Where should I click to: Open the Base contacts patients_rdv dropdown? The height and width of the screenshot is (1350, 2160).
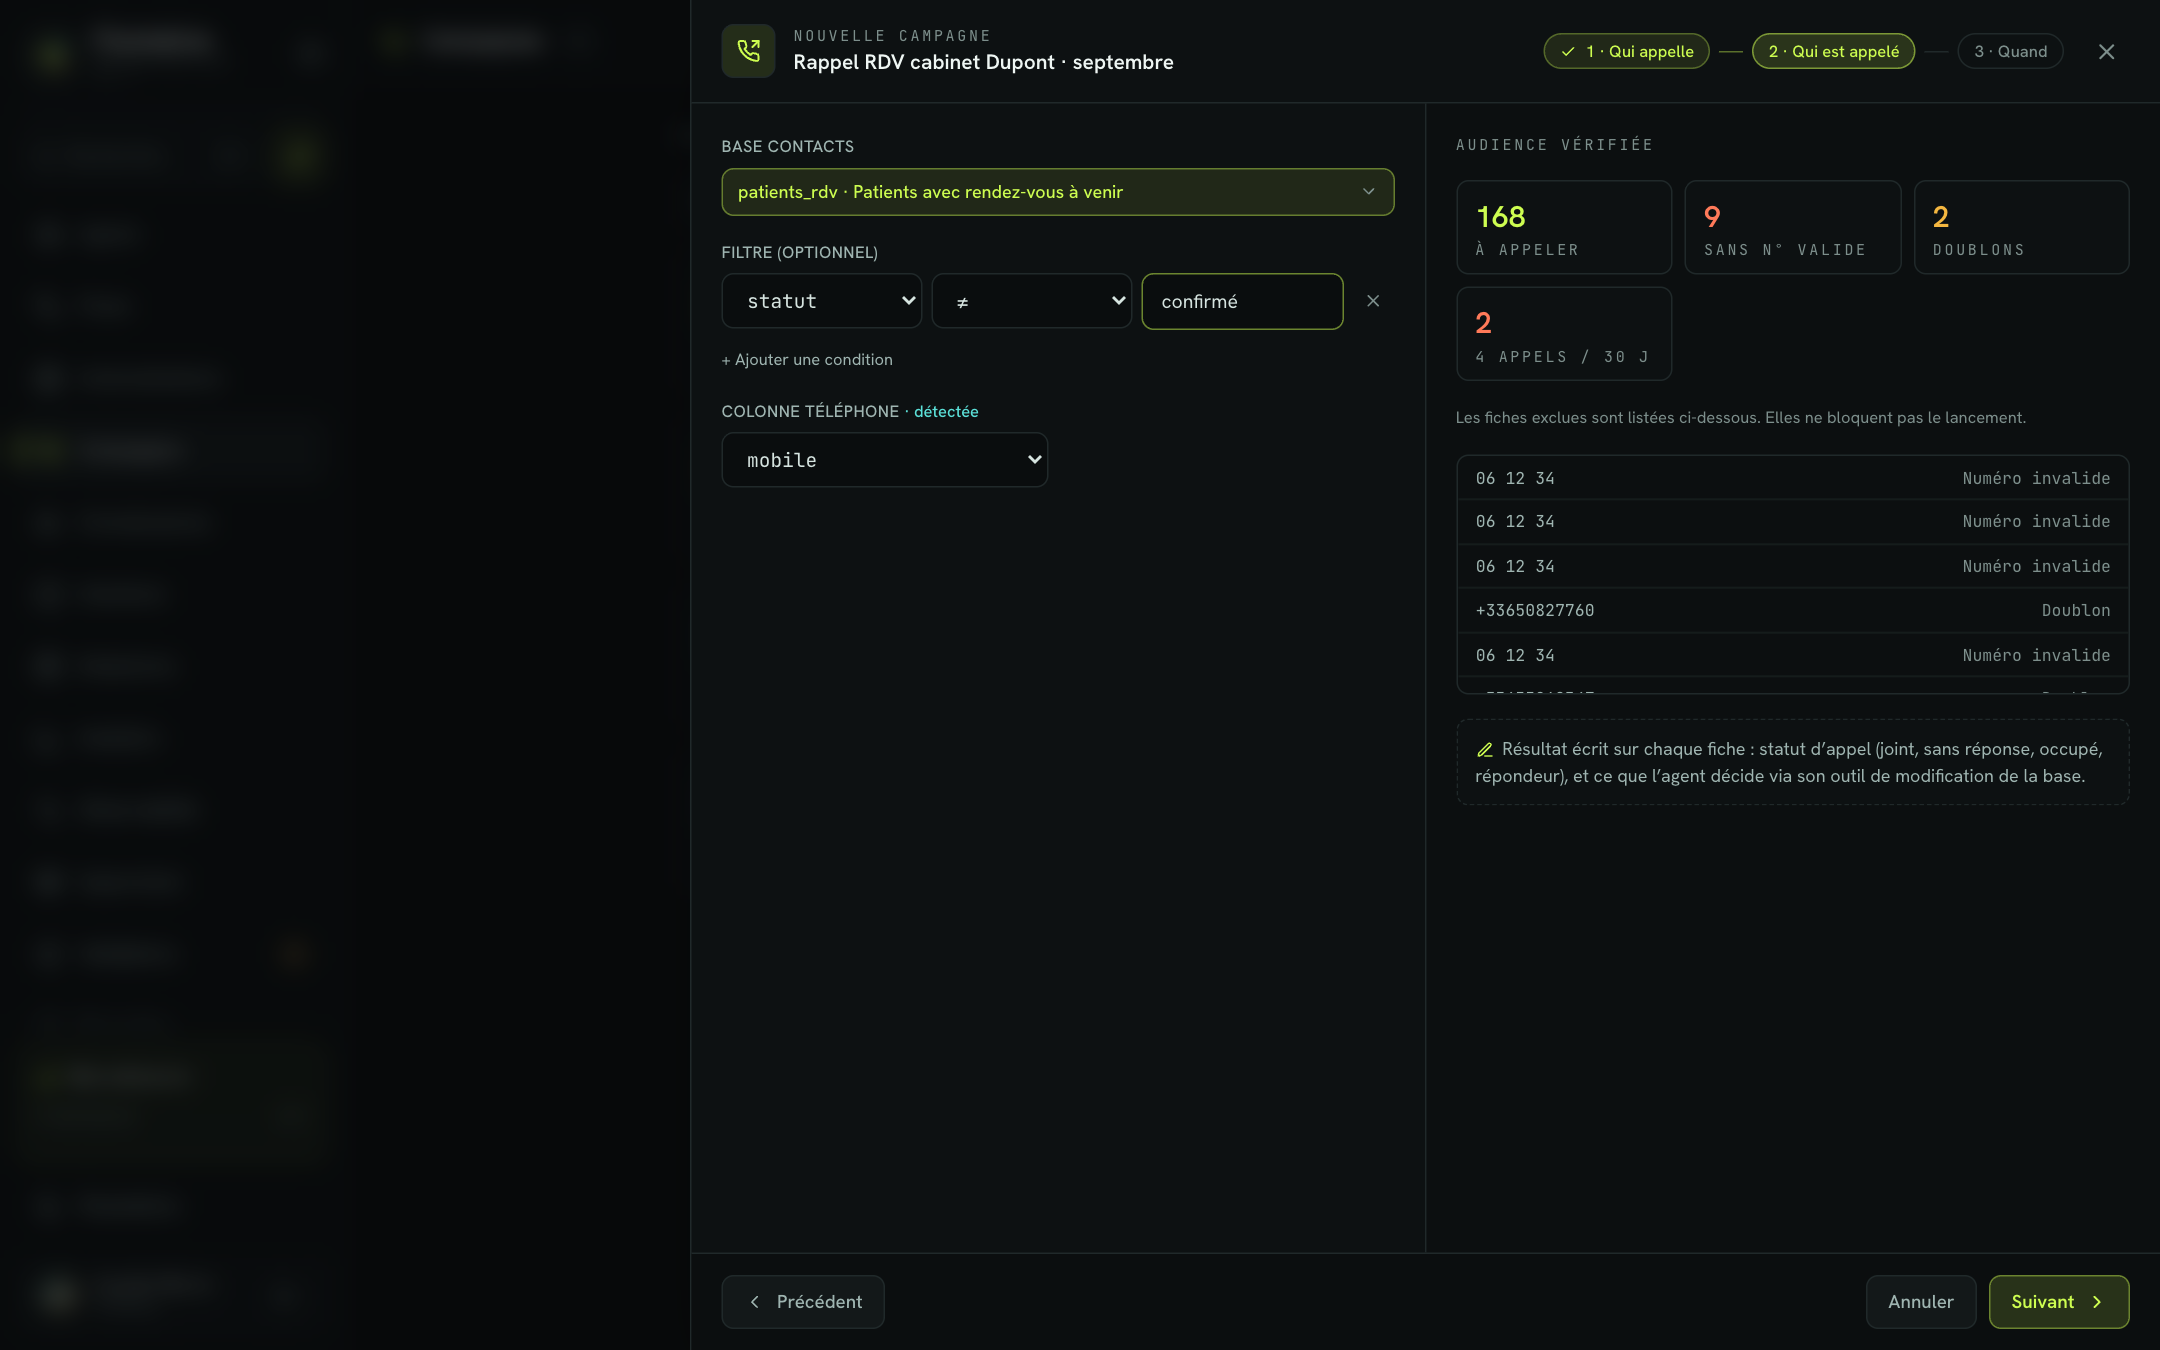(1058, 192)
